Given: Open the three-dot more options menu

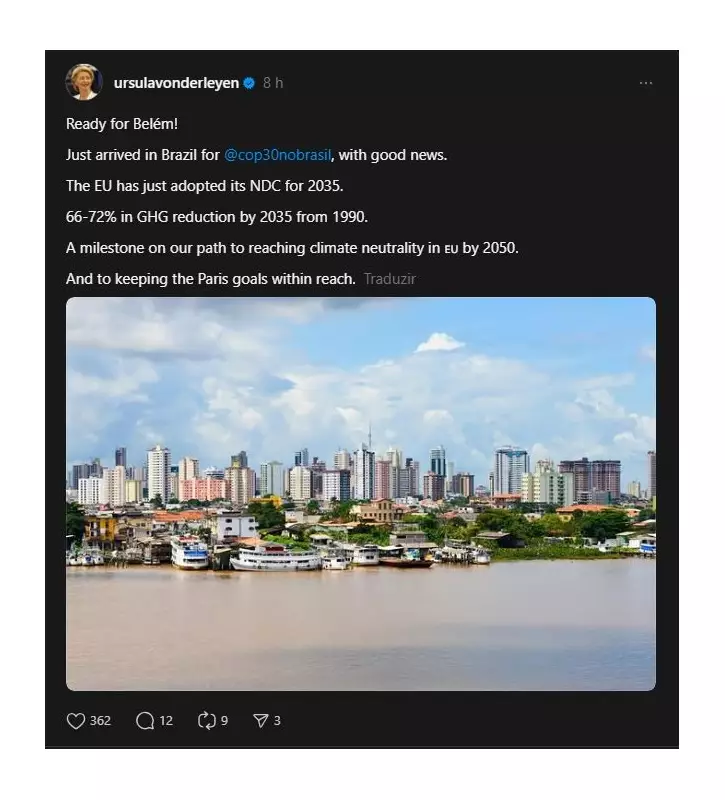Looking at the screenshot, I should coord(646,83).
